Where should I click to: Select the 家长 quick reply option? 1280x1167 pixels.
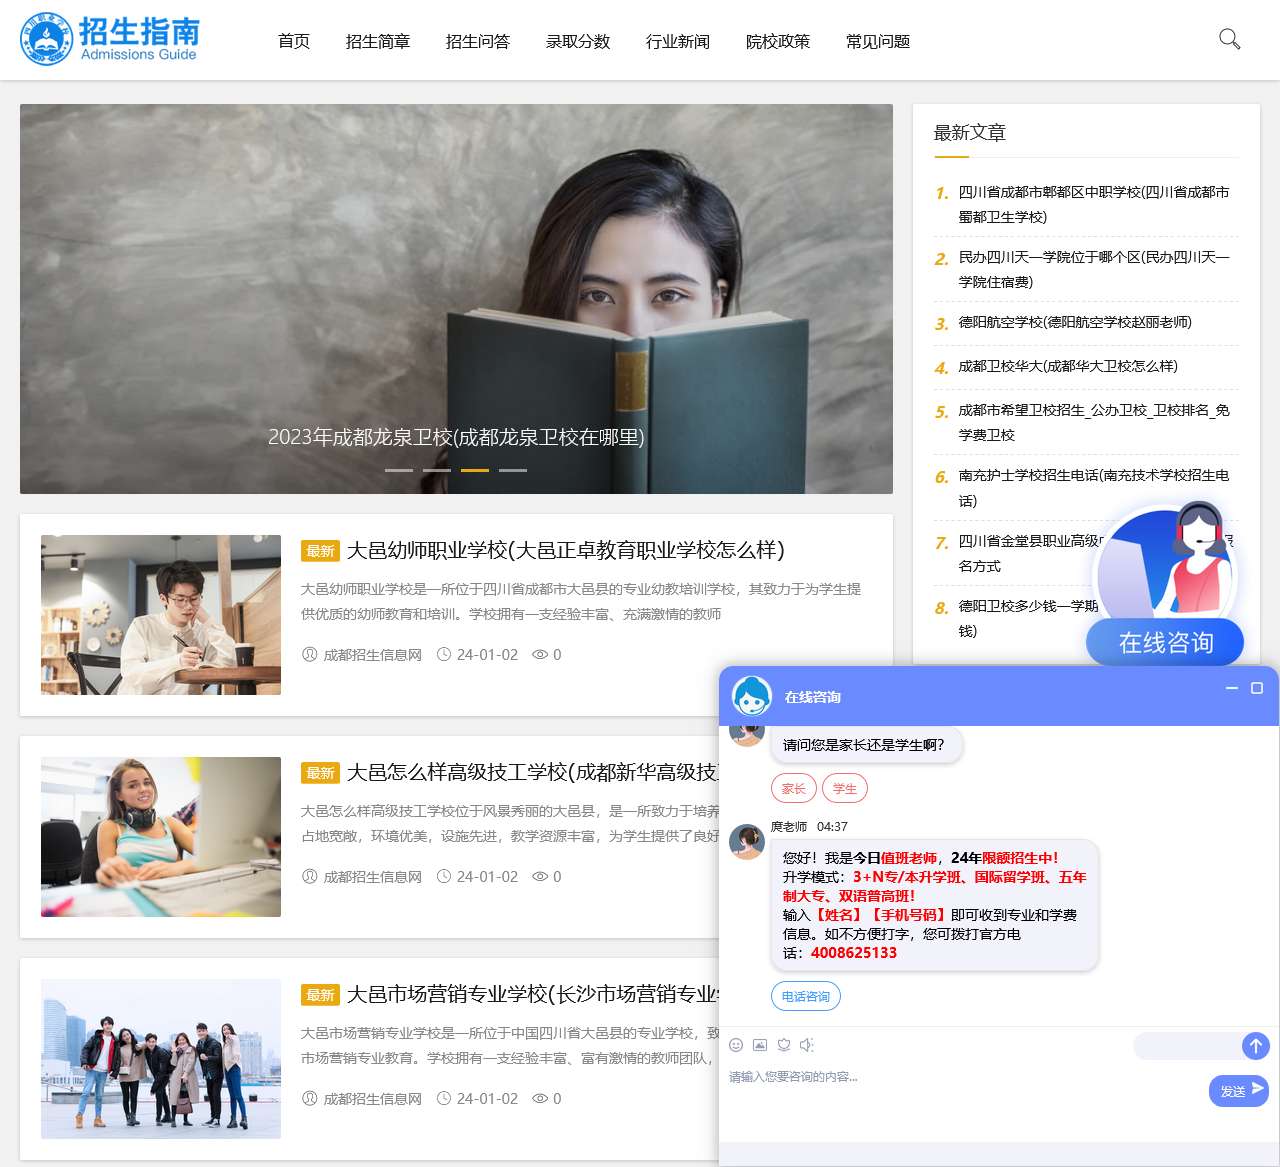point(793,788)
